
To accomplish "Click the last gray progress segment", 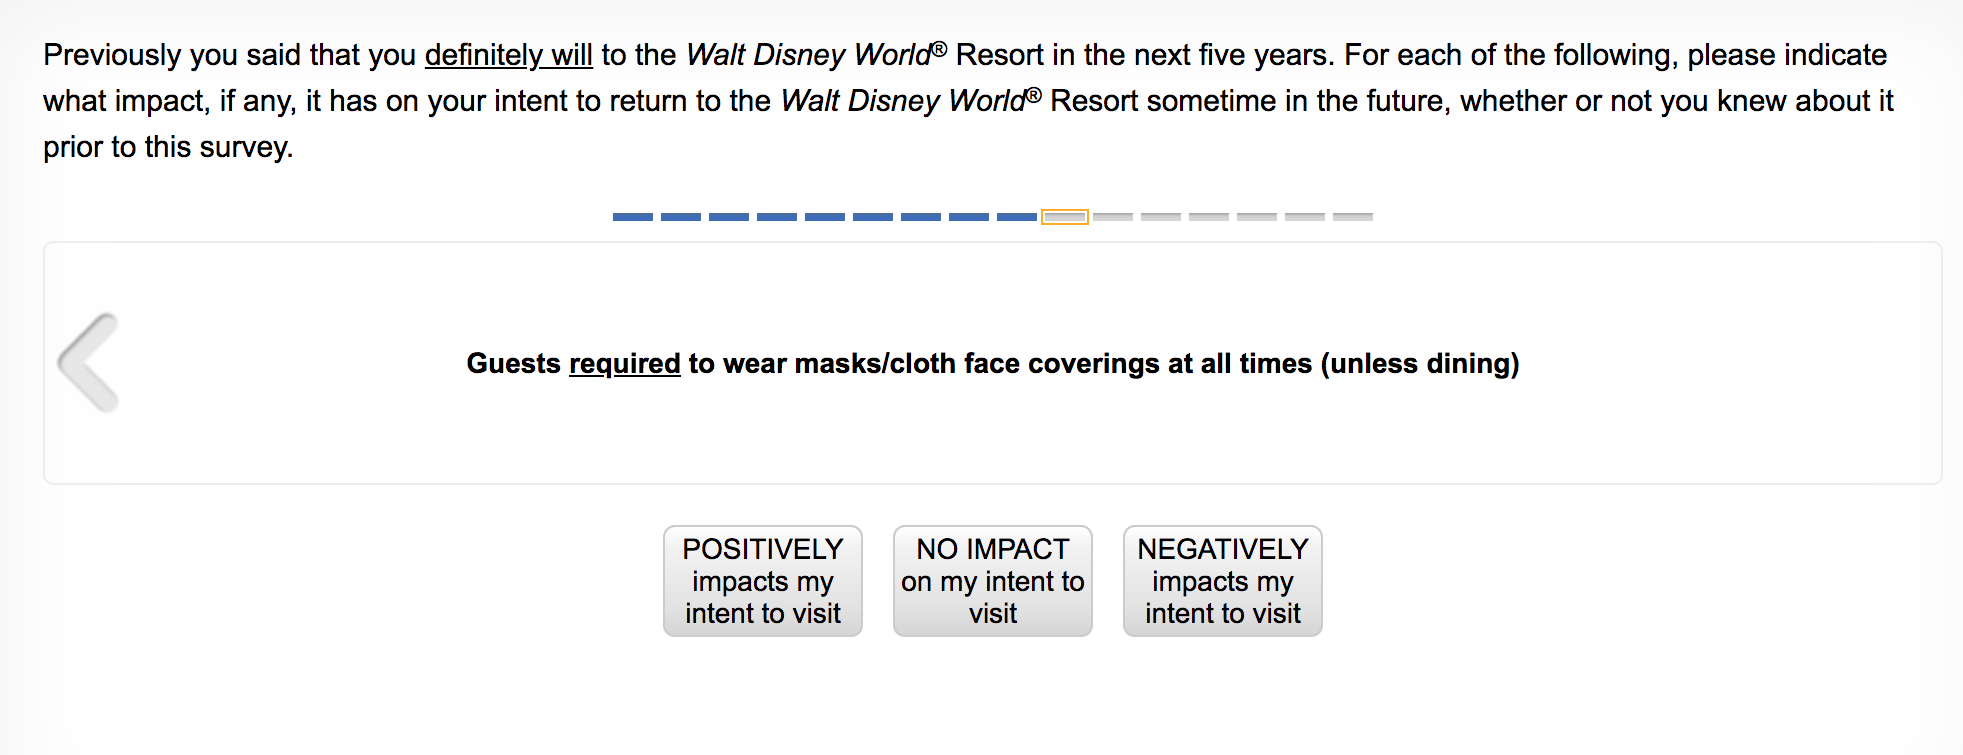I will pyautogui.click(x=1352, y=217).
